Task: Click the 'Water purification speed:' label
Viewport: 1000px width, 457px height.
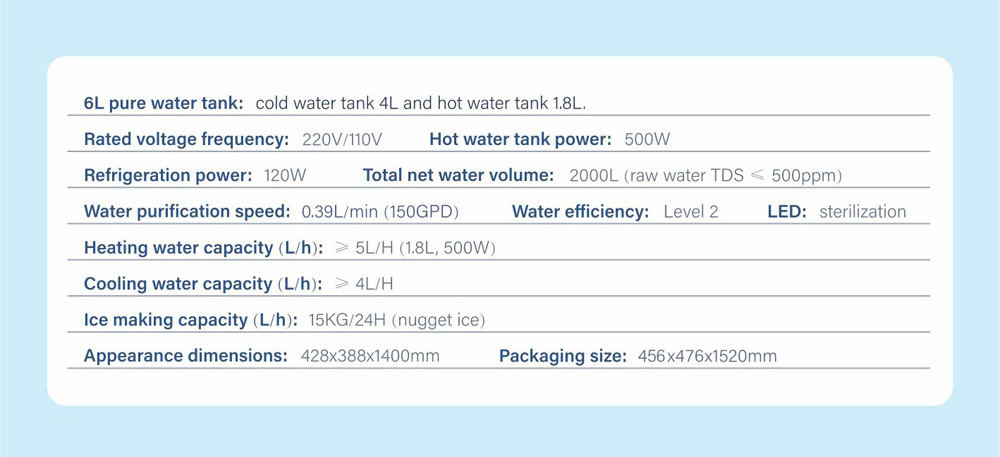Action: (x=187, y=211)
